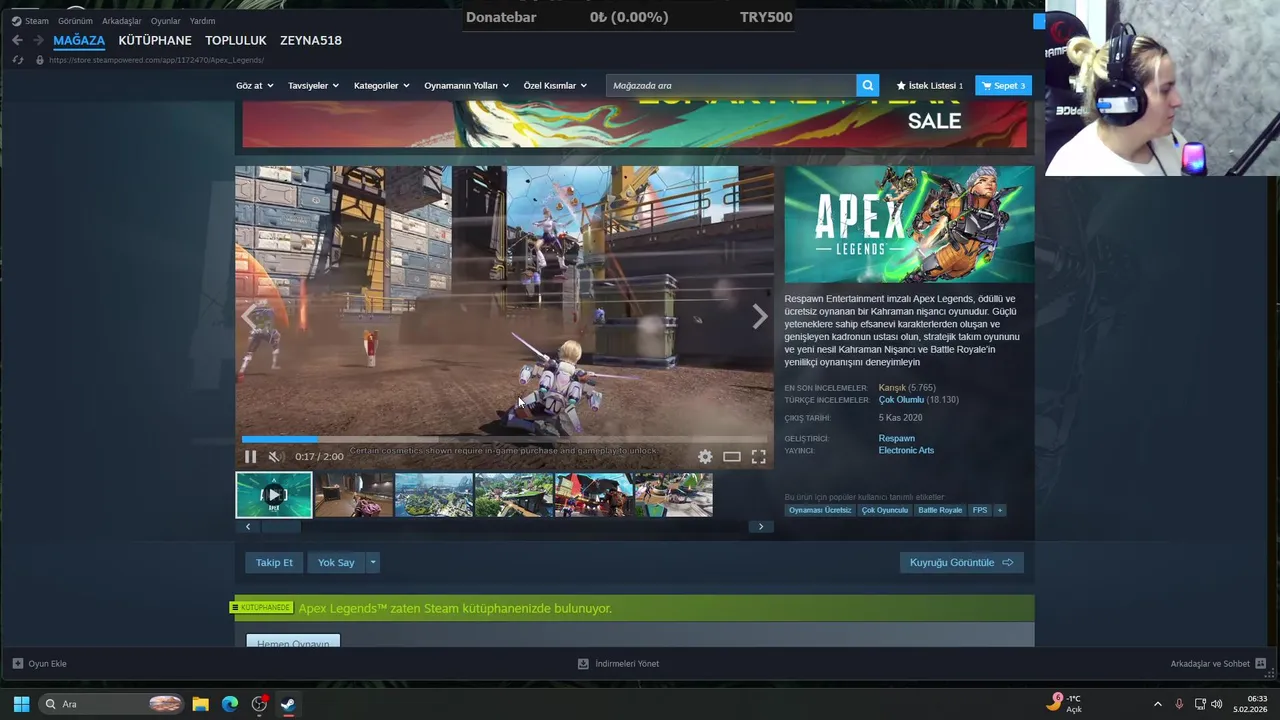Select the first trailer video thumbnail
Image resolution: width=1280 pixels, height=720 pixels.
(x=274, y=495)
